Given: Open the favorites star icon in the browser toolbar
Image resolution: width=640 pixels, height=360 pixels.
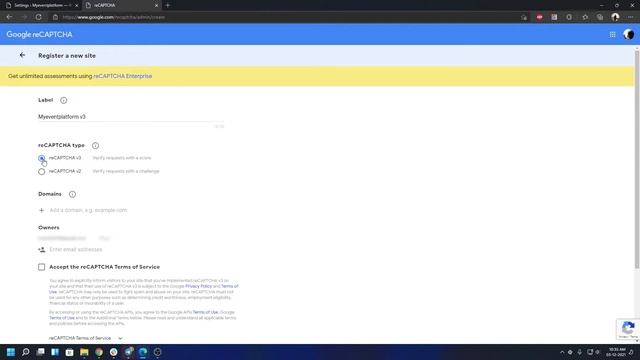Looking at the screenshot, I should click(585, 17).
